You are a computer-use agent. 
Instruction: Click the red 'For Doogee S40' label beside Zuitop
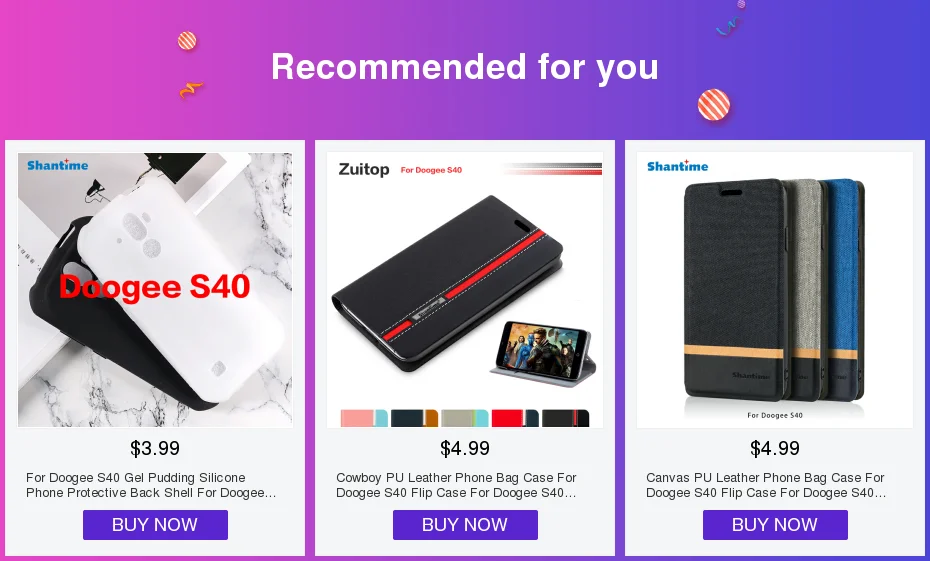(431, 170)
